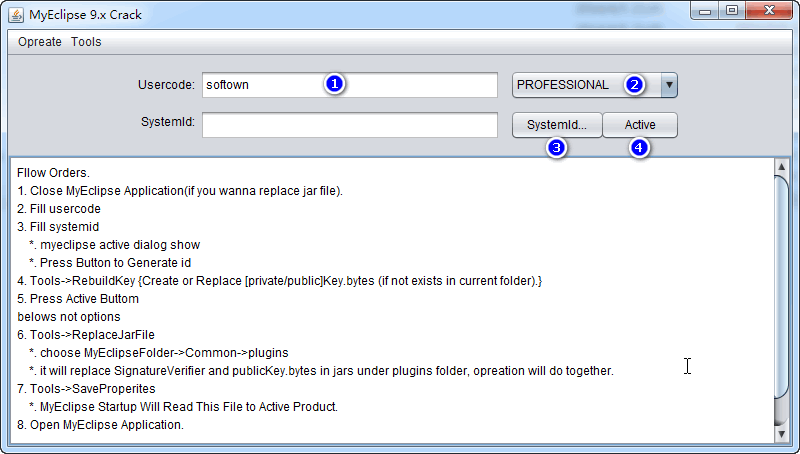This screenshot has width=800, height=454.
Task: Minimize the MyEclipse 9.x Crack window
Action: click(709, 11)
